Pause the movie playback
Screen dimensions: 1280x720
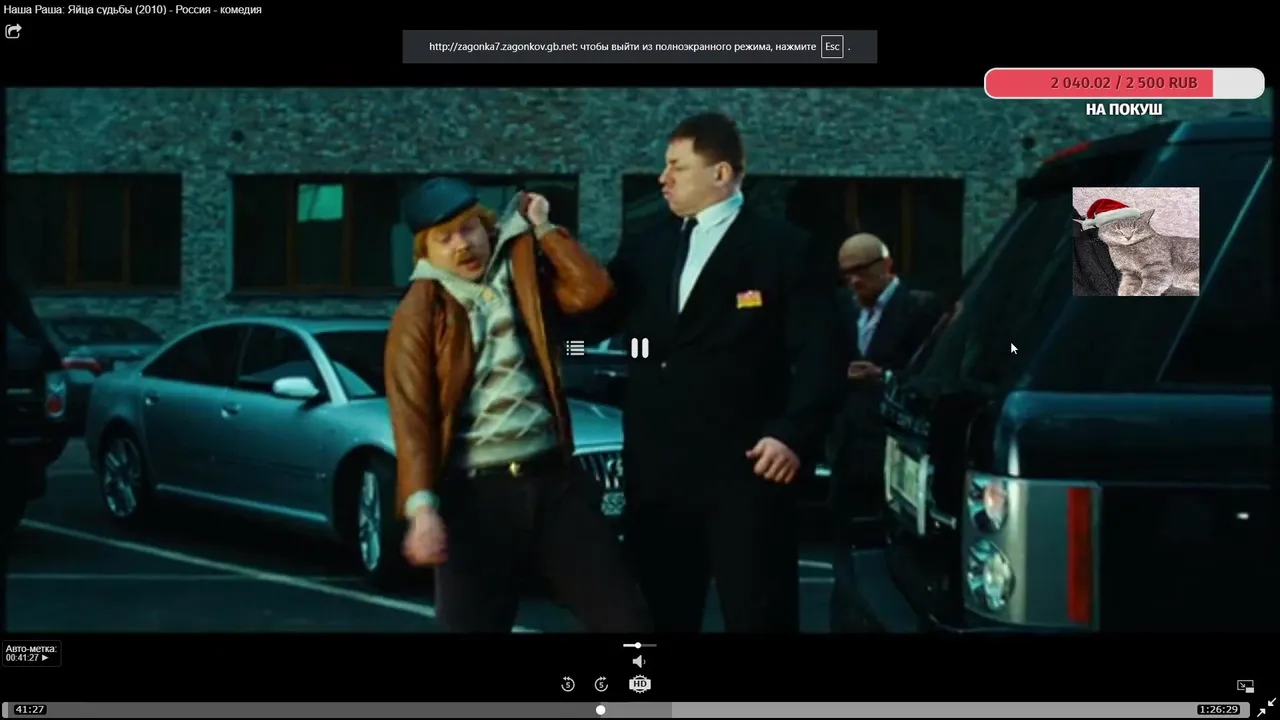640,348
